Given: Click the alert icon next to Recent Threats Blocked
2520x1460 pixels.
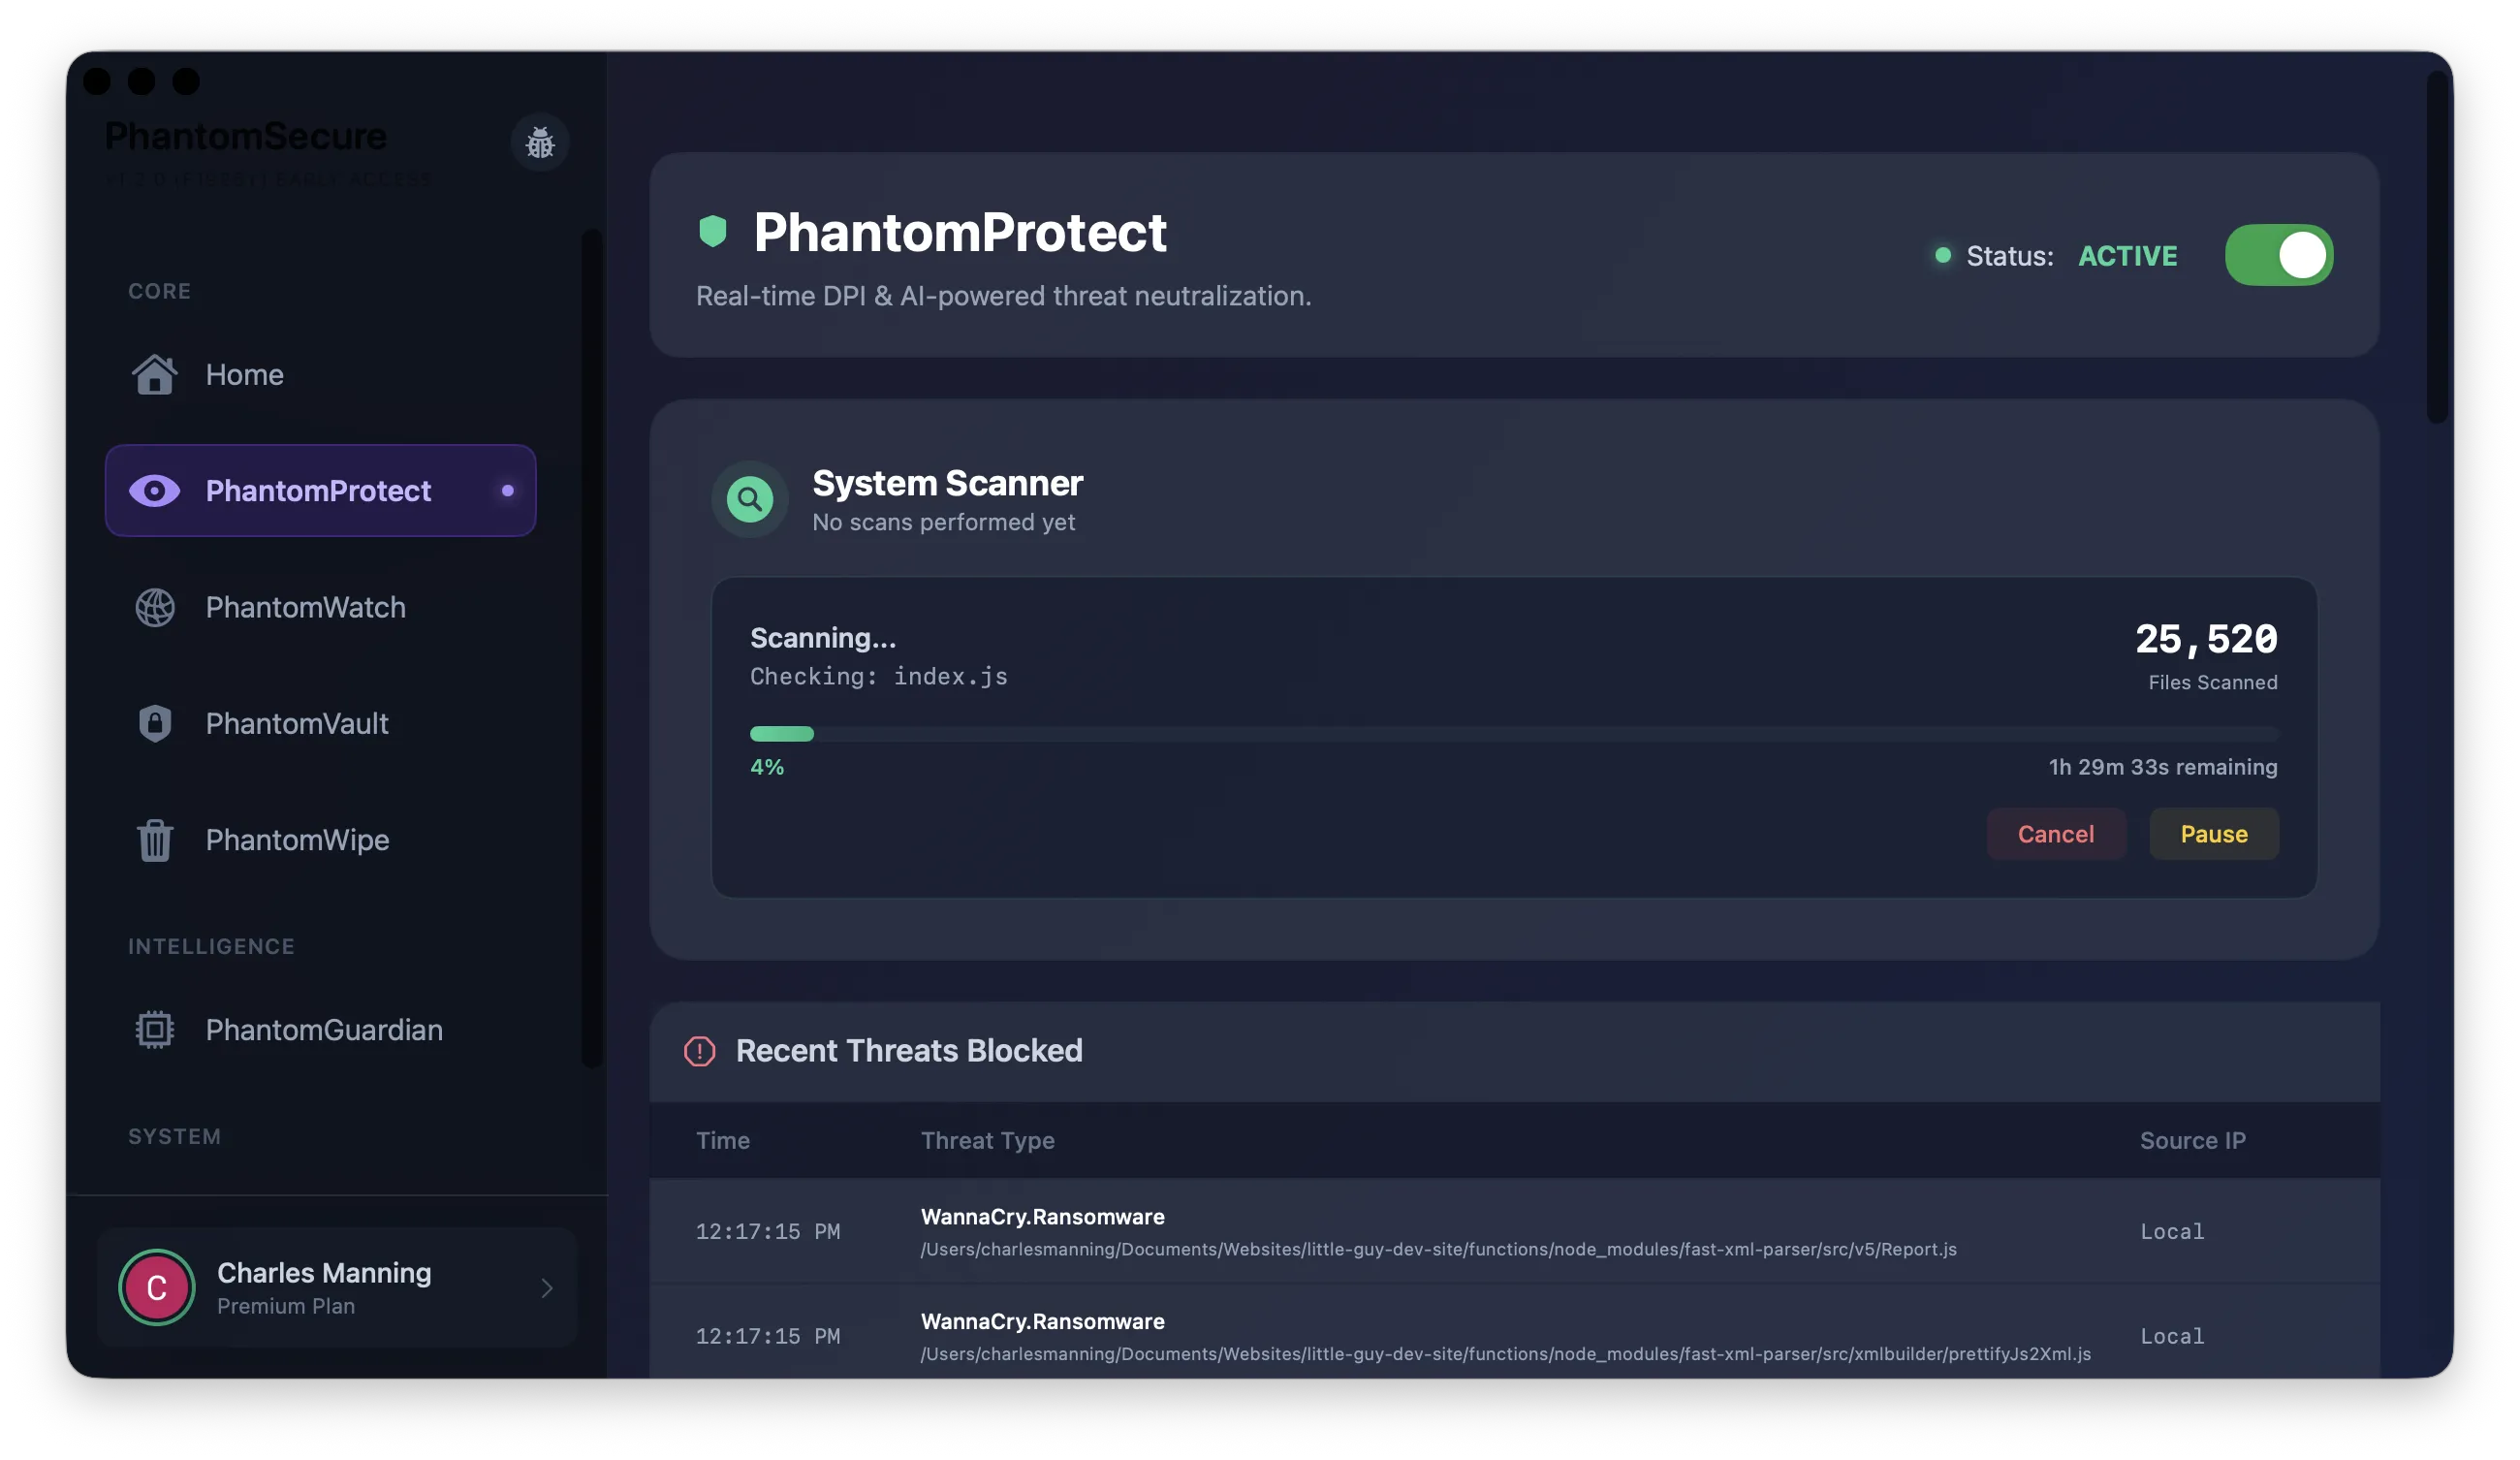Looking at the screenshot, I should tap(699, 1051).
